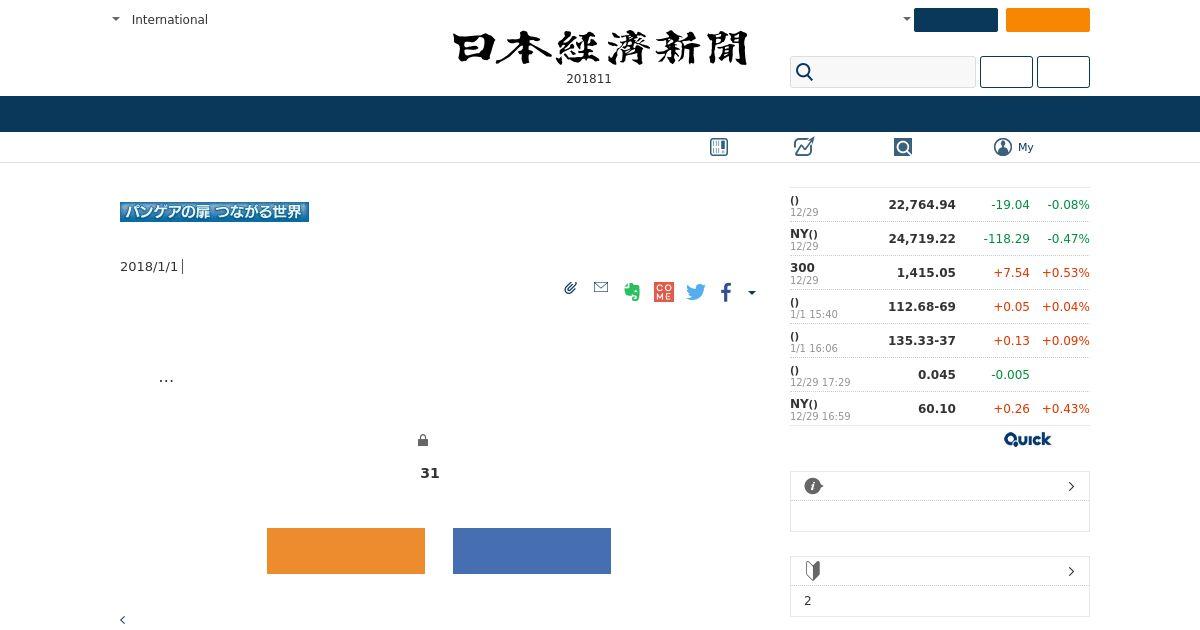
Task: Click the Nikkei newspaper masthead logo
Action: tap(600, 48)
